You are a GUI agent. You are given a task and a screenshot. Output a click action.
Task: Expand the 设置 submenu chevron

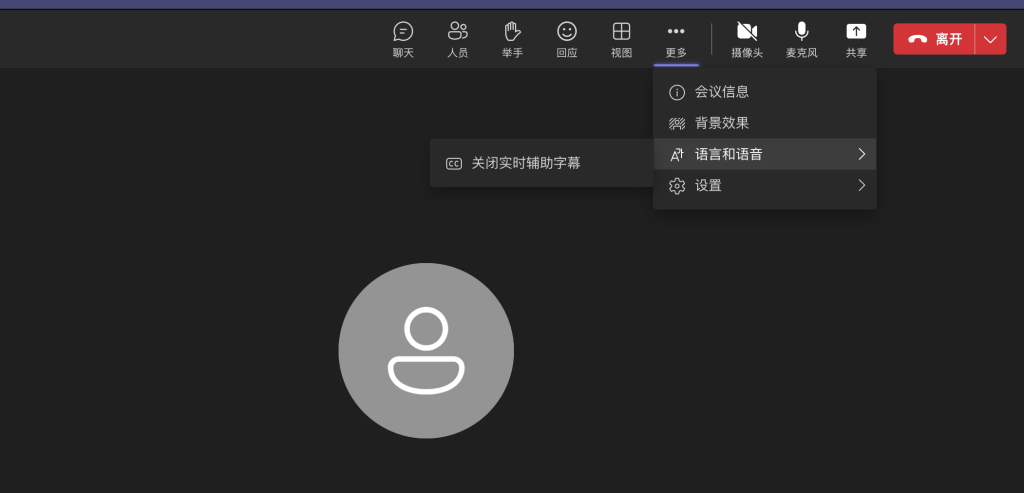[861, 185]
